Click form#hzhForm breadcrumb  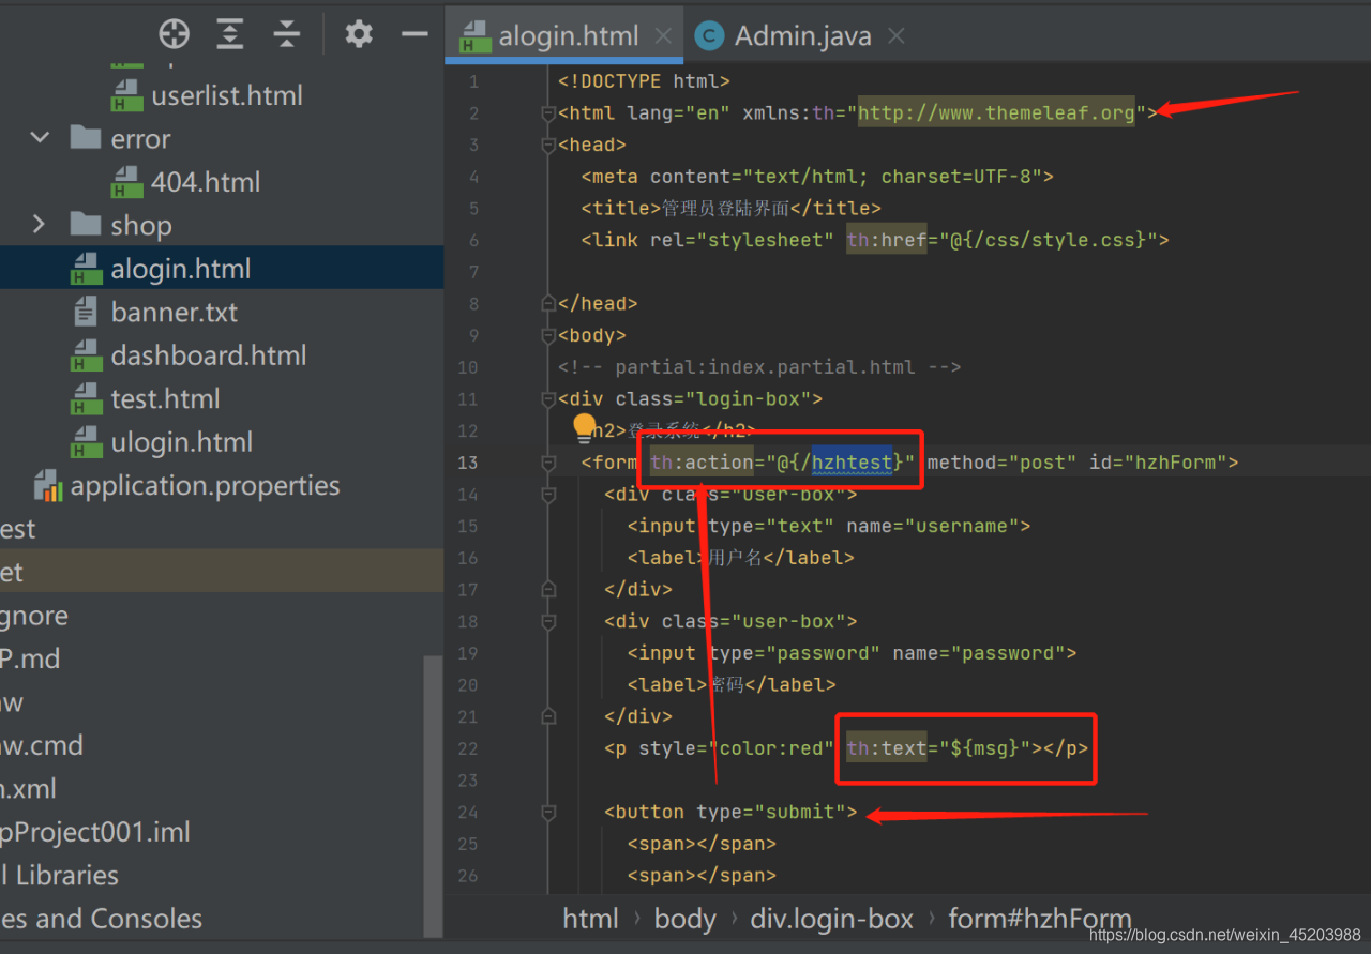click(x=1039, y=918)
